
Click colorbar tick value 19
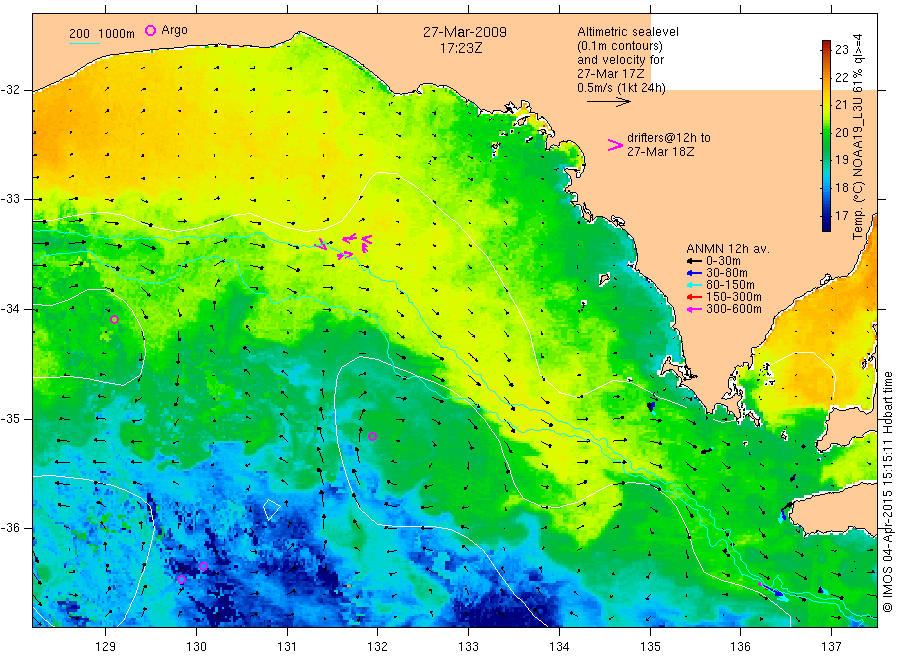(841, 160)
